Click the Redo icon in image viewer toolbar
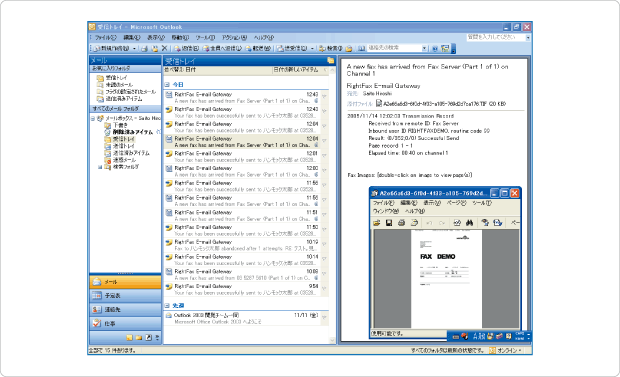 point(442,223)
